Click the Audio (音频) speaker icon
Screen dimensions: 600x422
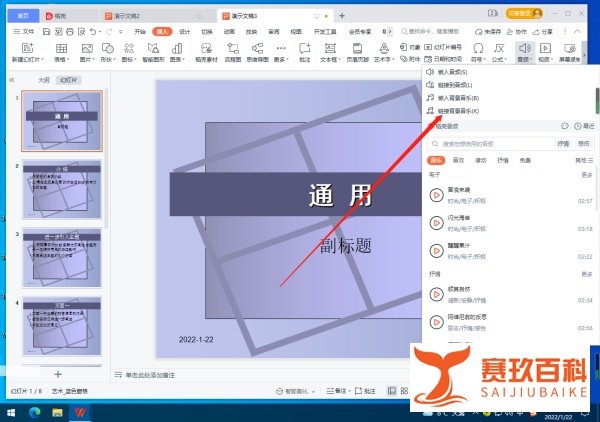[x=525, y=48]
